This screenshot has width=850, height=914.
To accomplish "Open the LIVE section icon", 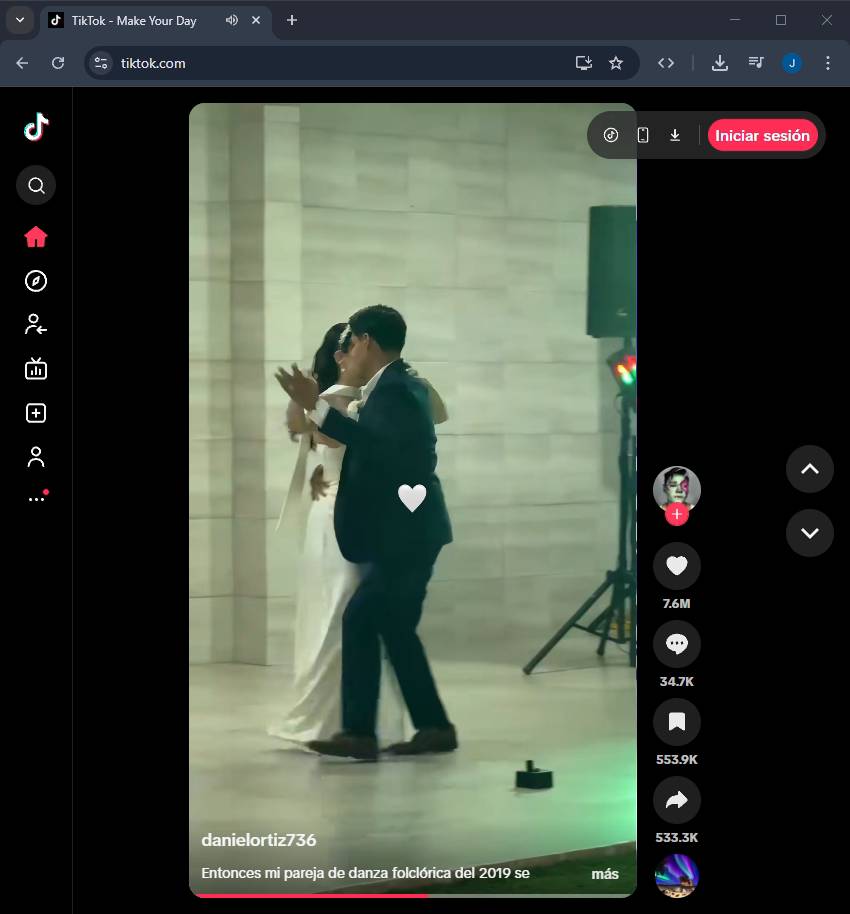I will click(36, 369).
